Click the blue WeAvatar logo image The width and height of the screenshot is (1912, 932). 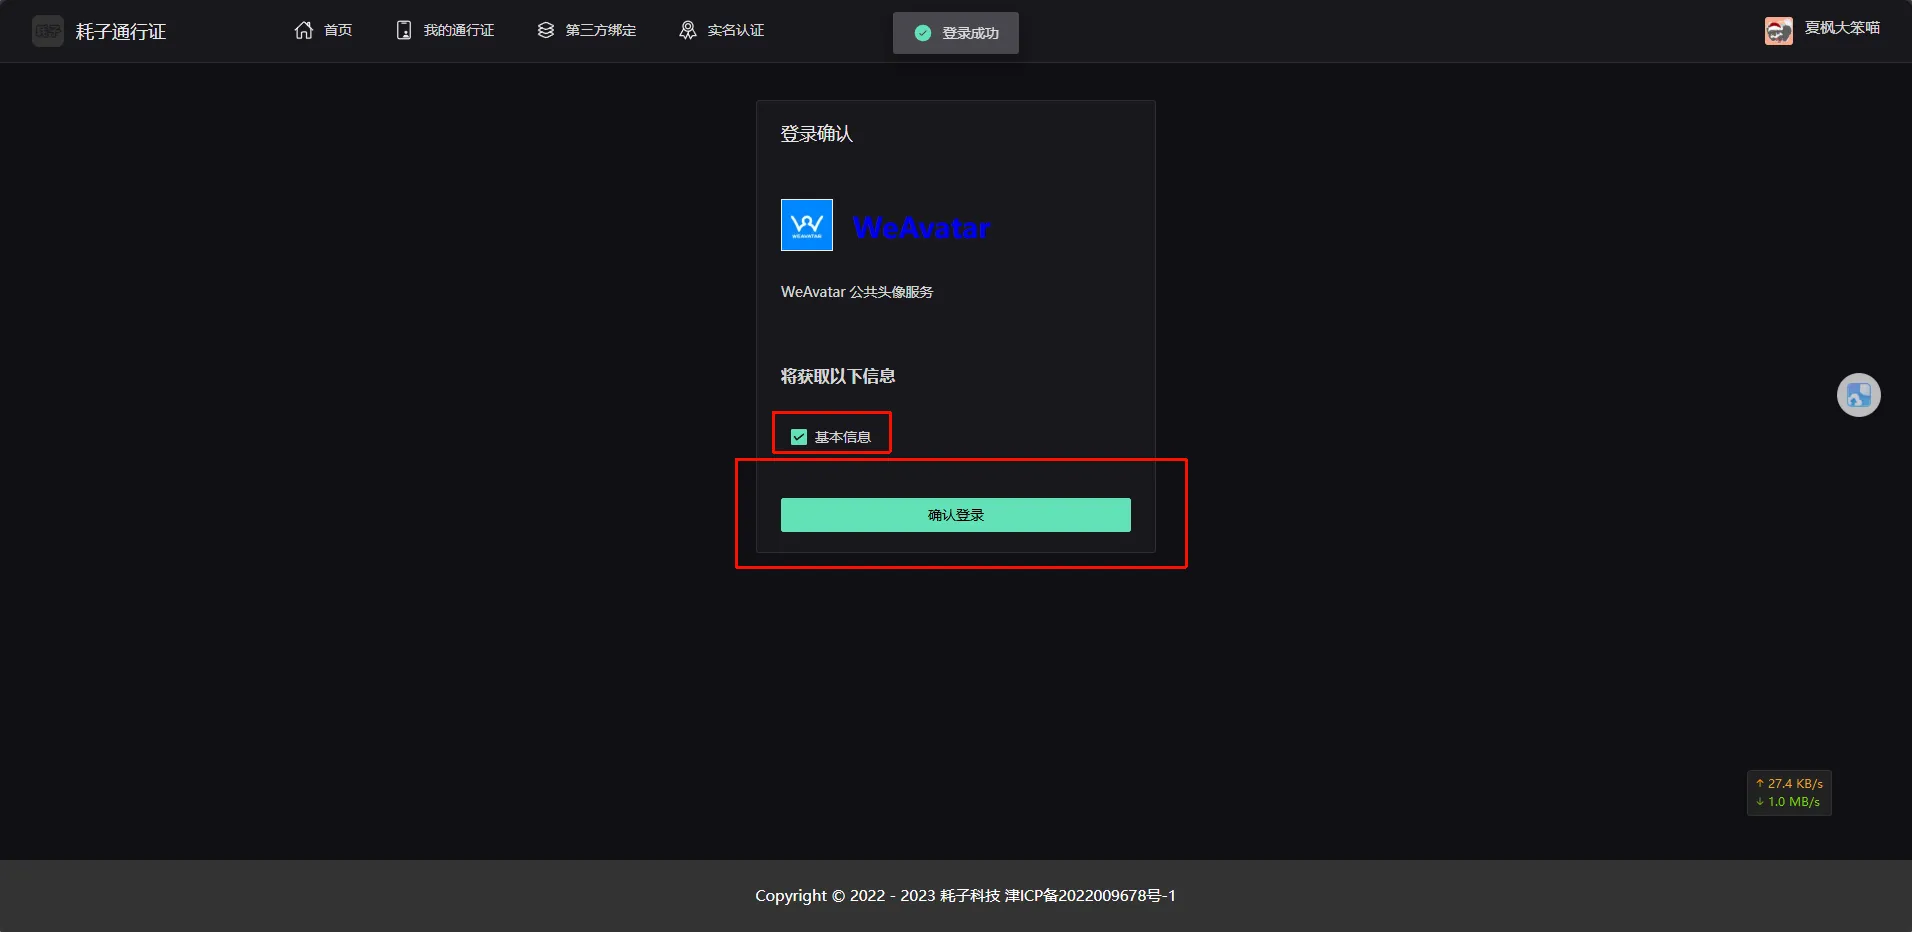[x=806, y=225]
